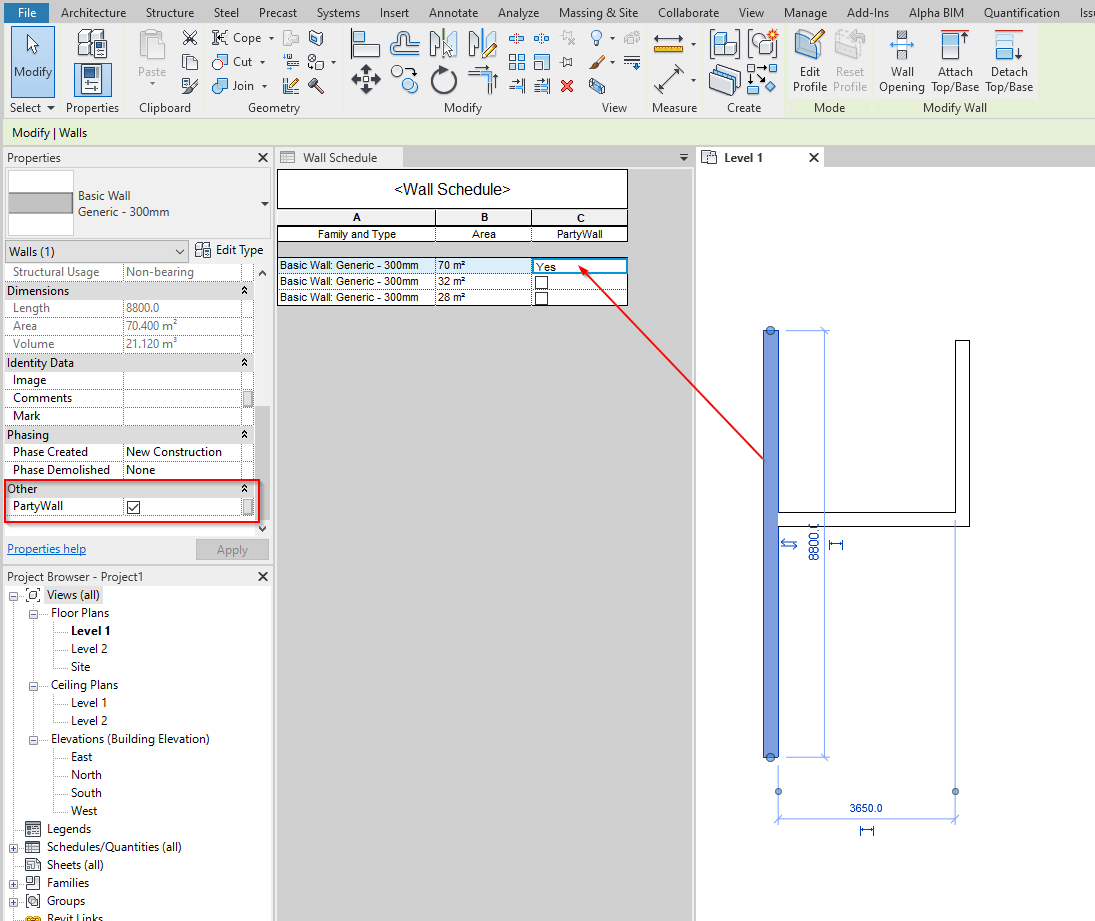Image resolution: width=1095 pixels, height=921 pixels.
Task: Open the Wall Opening tool
Action: (x=901, y=60)
